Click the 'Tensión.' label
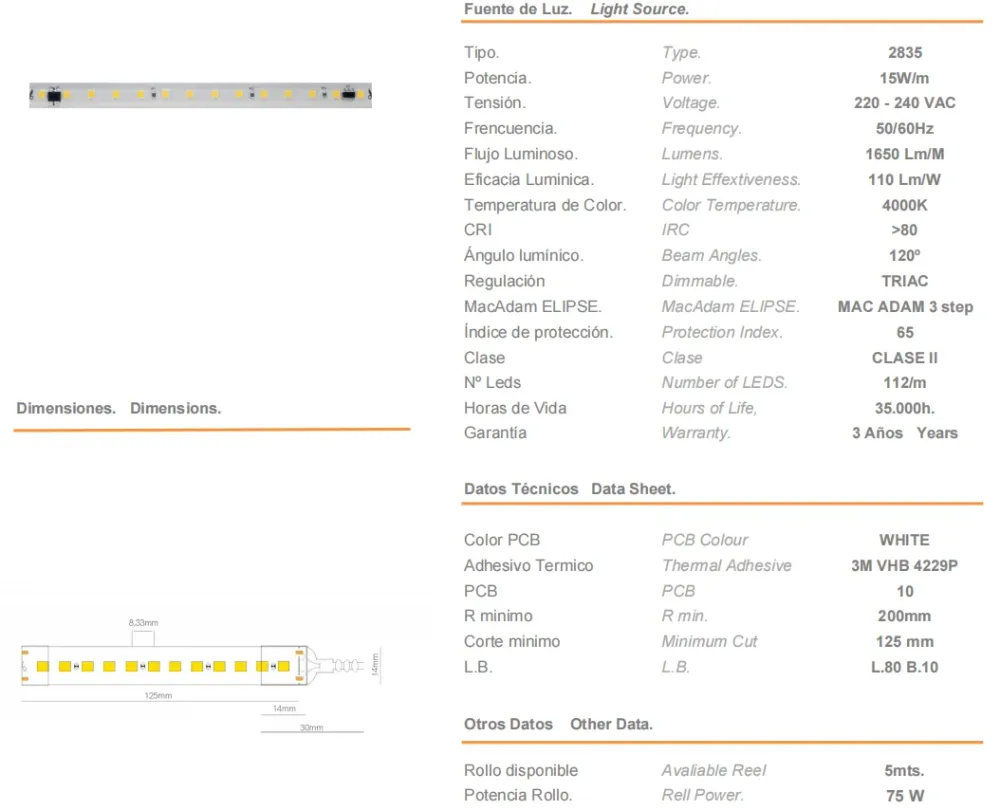Image resolution: width=1000 pixels, height=810 pixels. (x=494, y=103)
